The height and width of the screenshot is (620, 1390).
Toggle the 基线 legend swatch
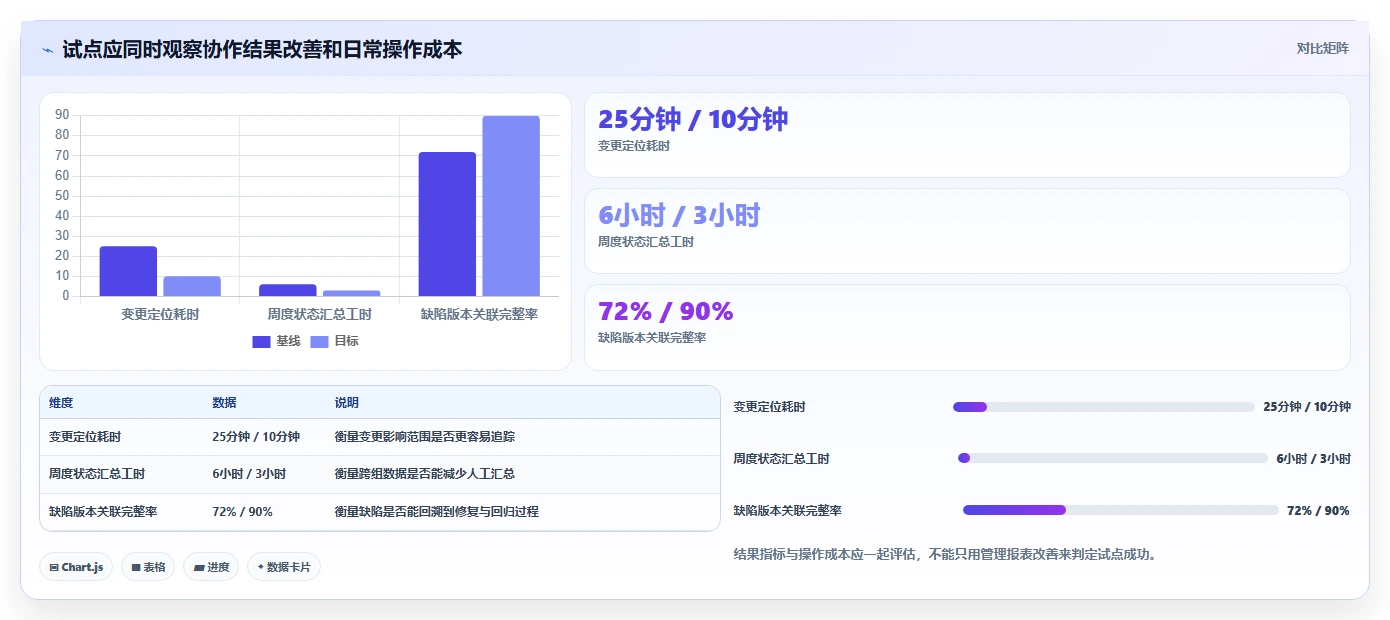tap(261, 341)
